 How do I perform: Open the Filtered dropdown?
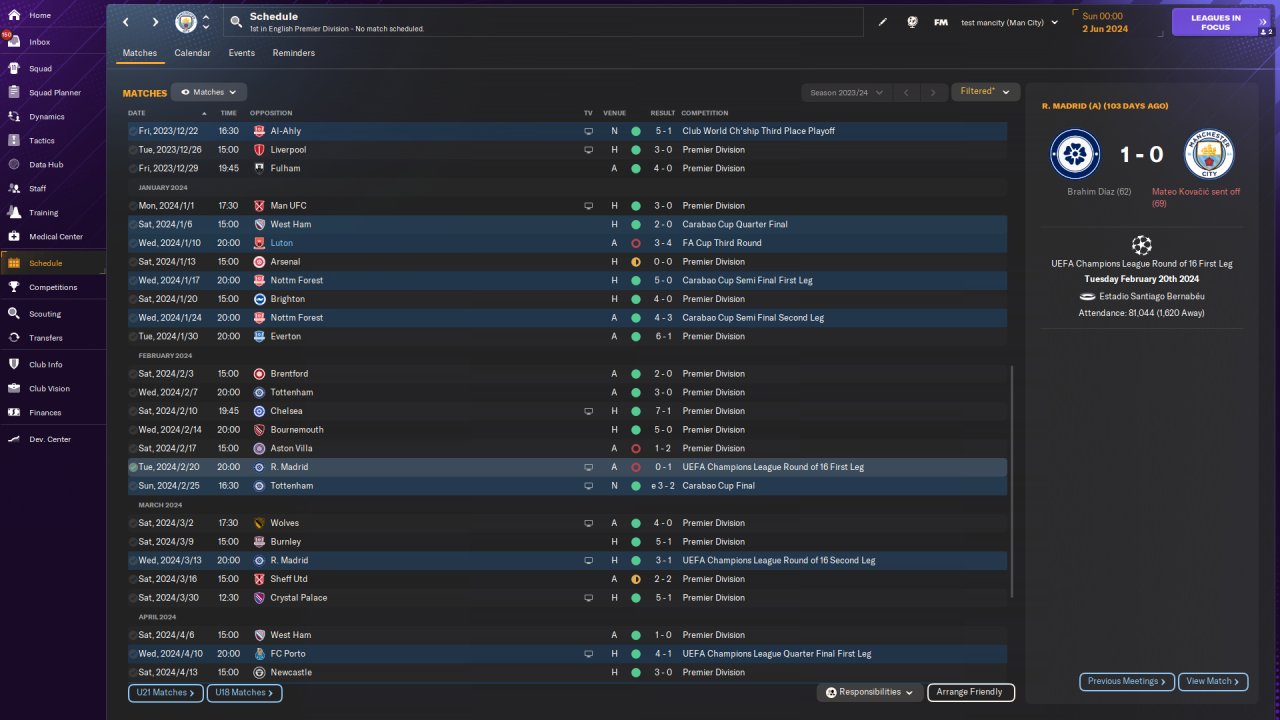tap(985, 92)
